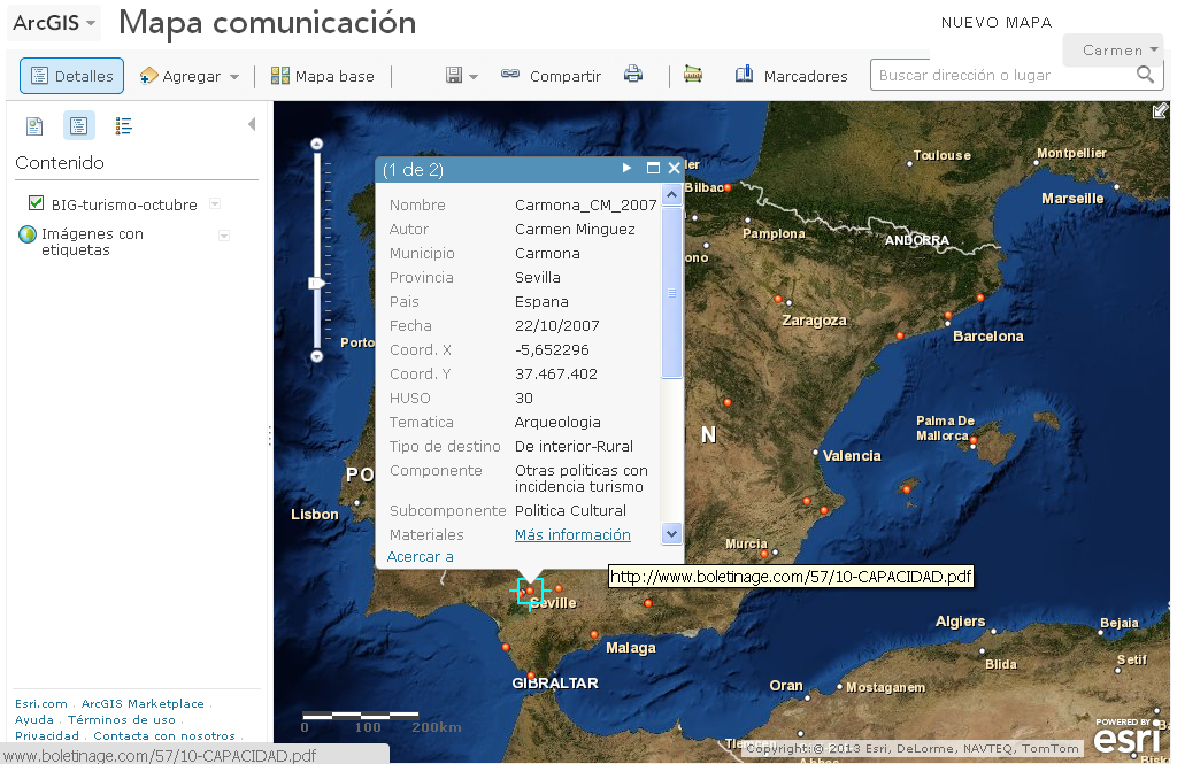Click the Contenido panel heading
This screenshot has height=764, width=1177.
point(59,163)
